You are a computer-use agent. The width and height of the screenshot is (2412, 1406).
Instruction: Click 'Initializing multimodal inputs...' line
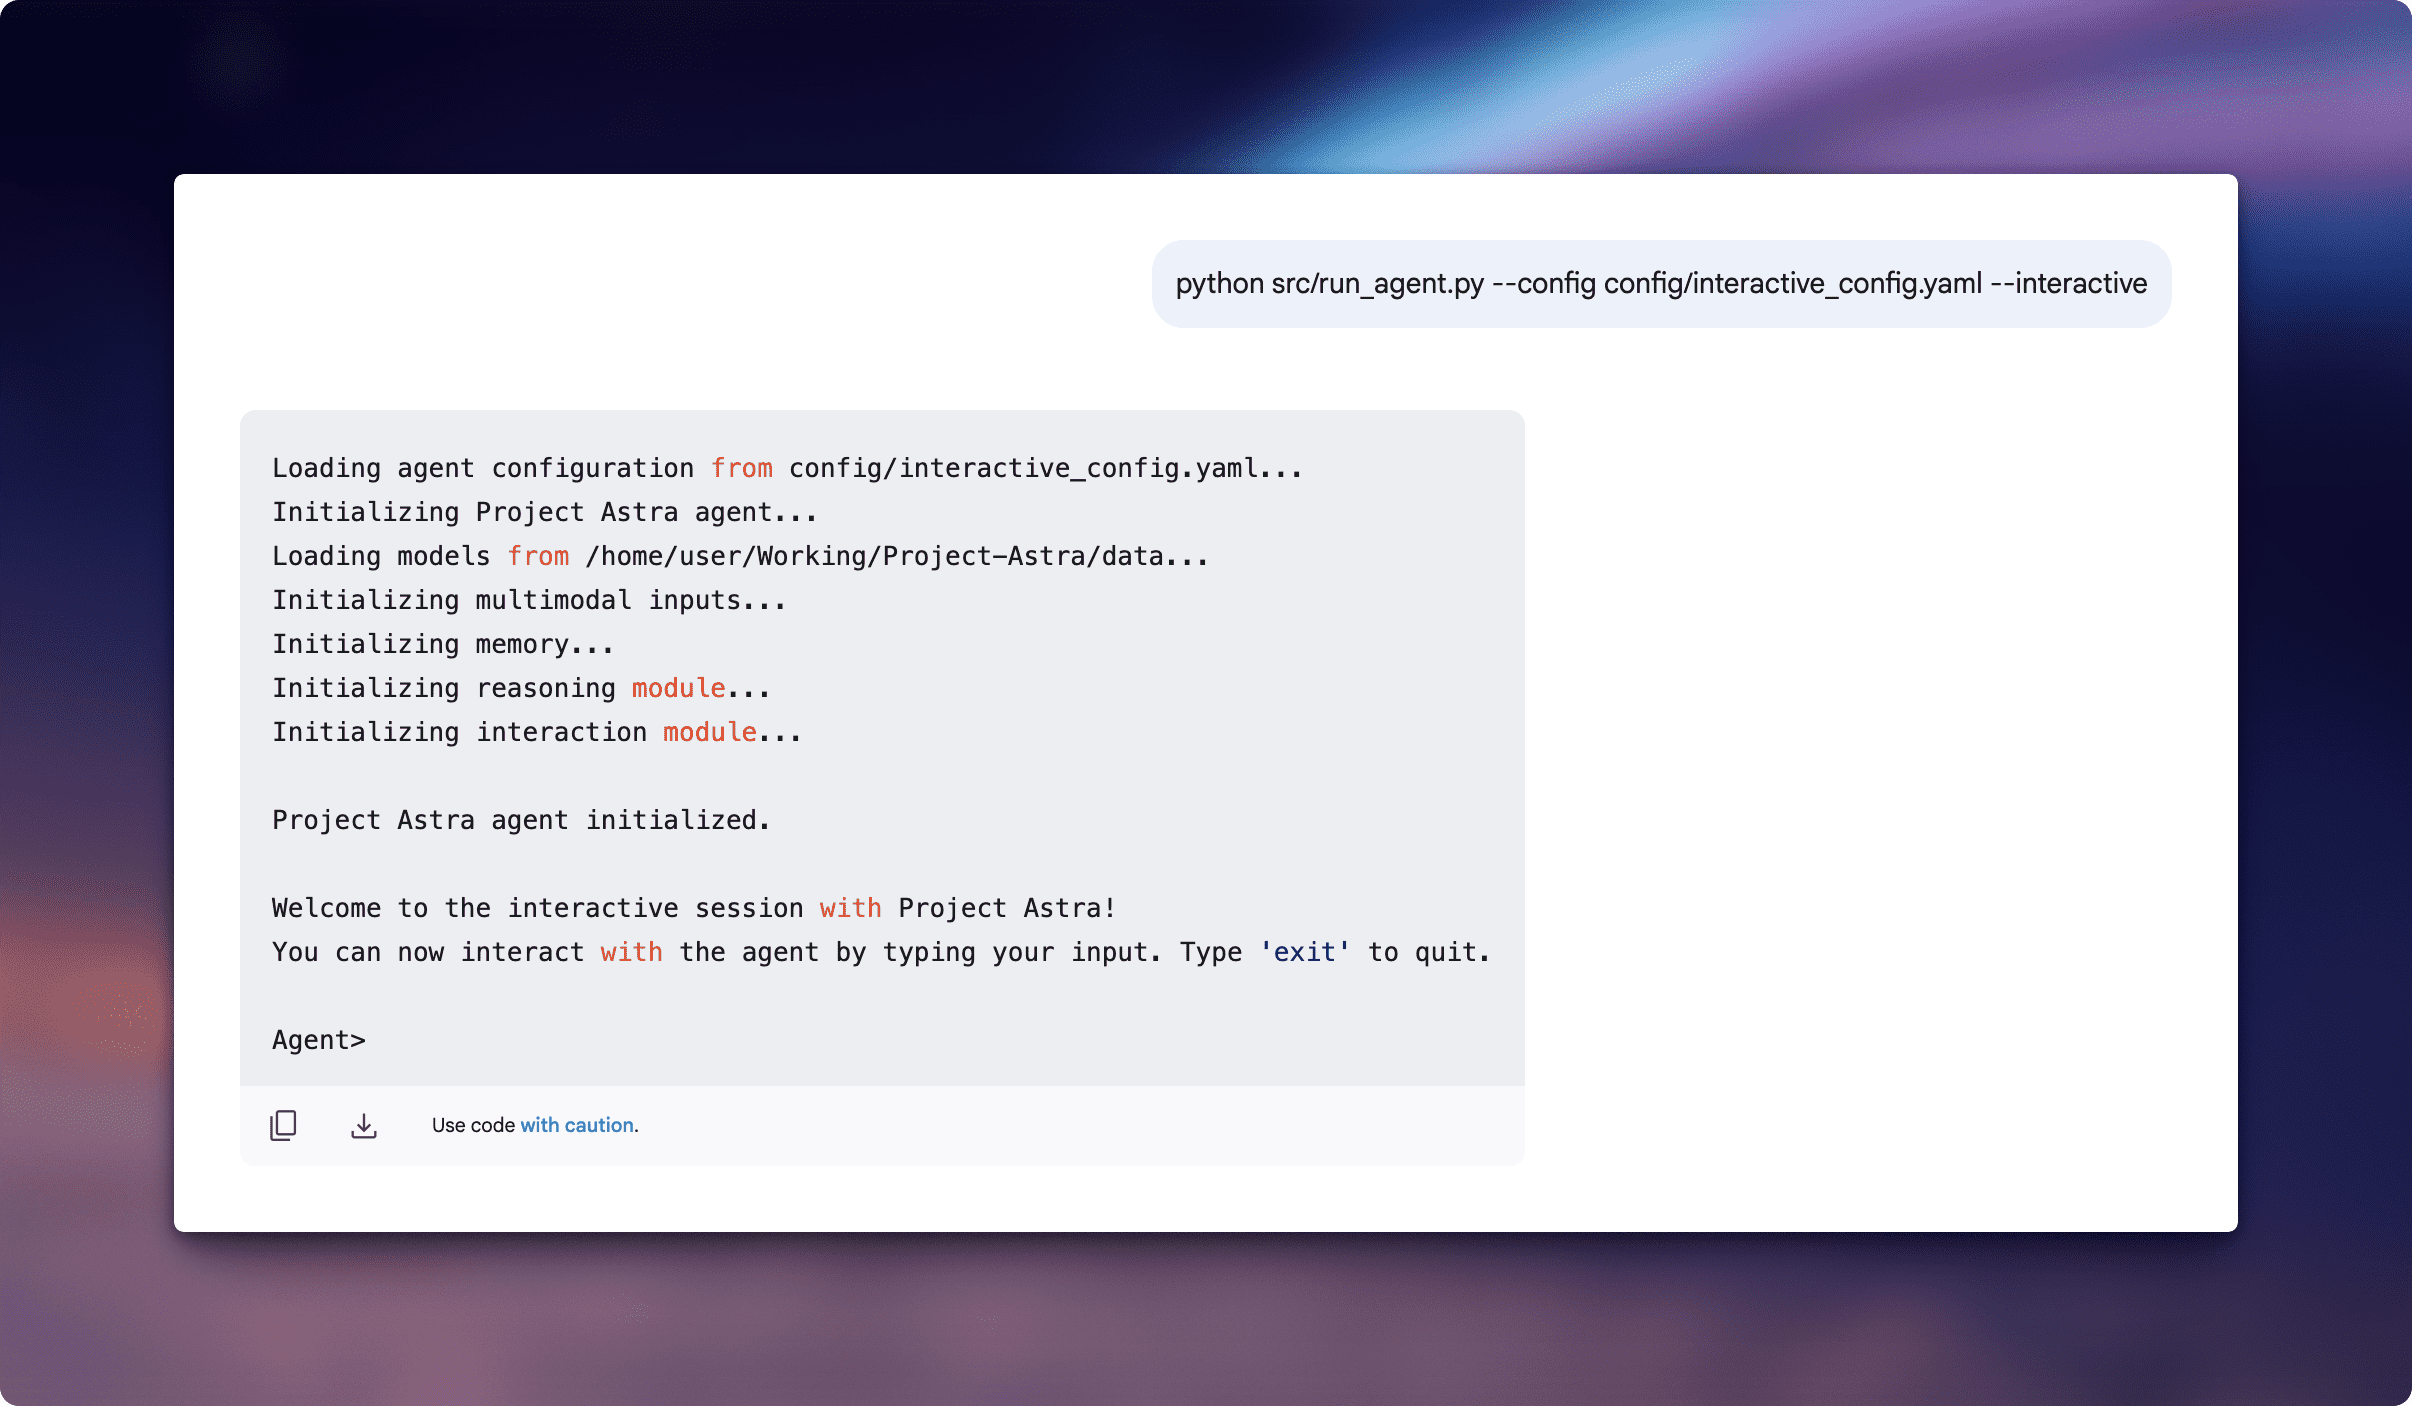(x=529, y=600)
